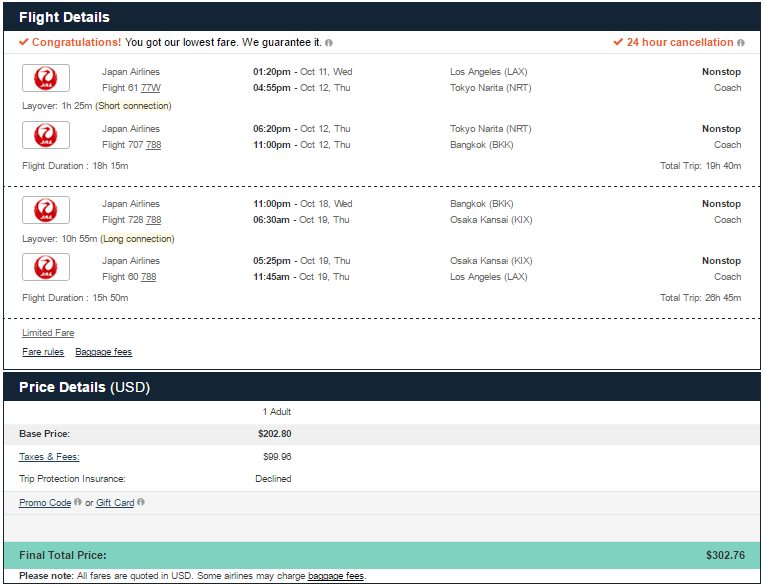Click the Promo Code help icon
Image resolution: width=766 pixels, height=587 pixels.
(78, 502)
